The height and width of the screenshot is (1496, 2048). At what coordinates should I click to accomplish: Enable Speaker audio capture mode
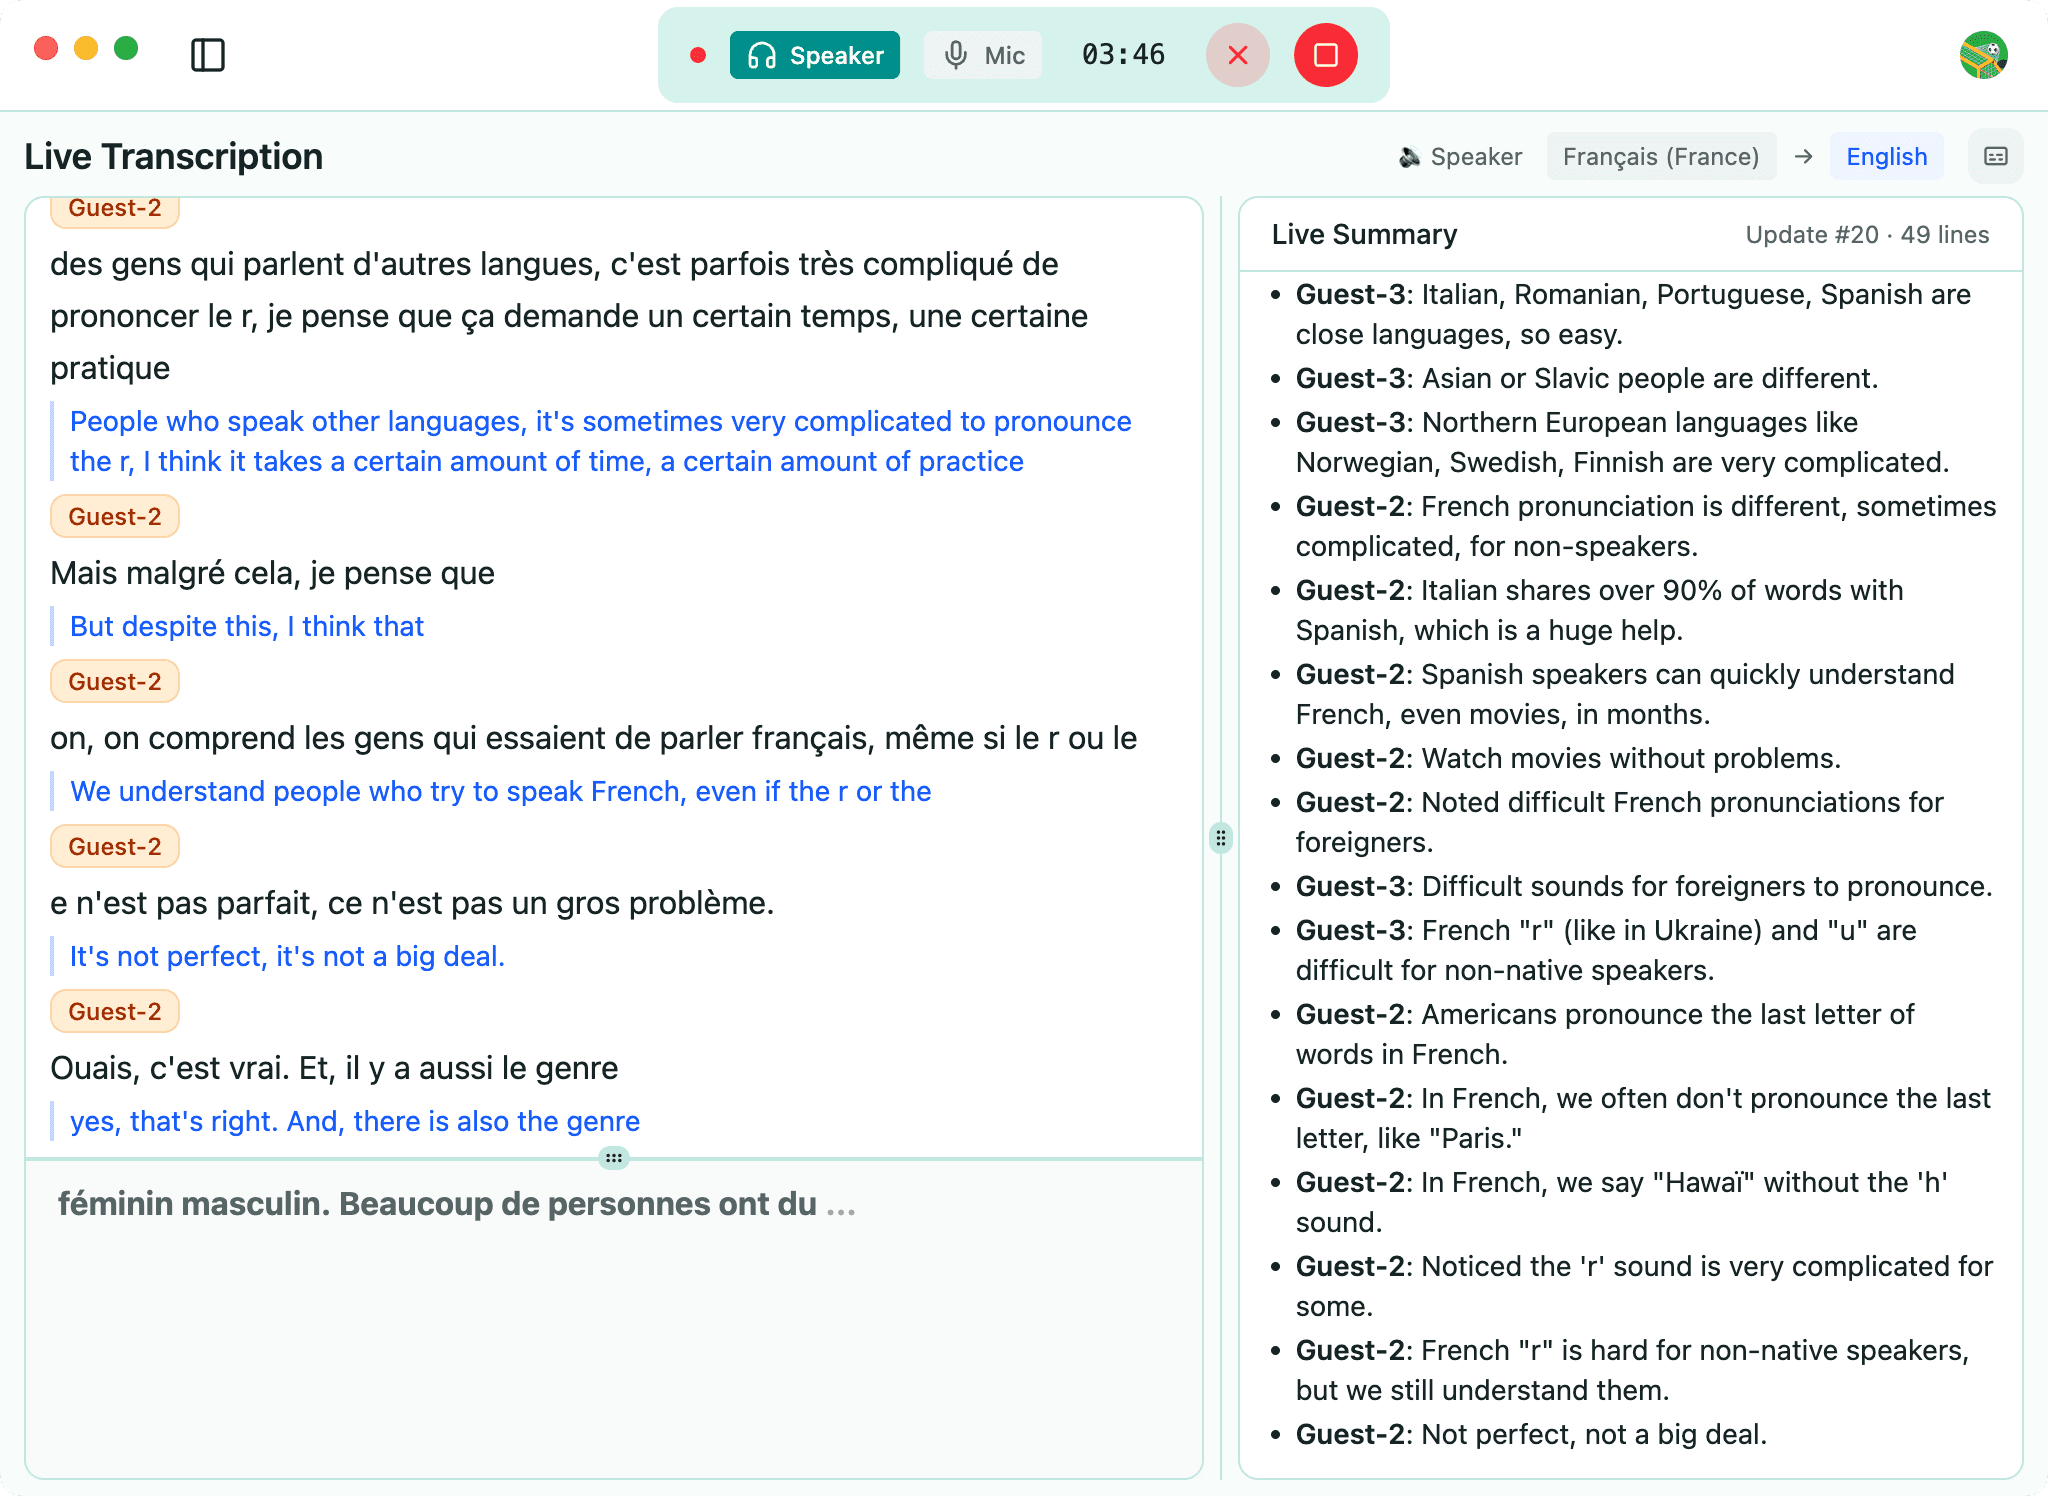814,55
